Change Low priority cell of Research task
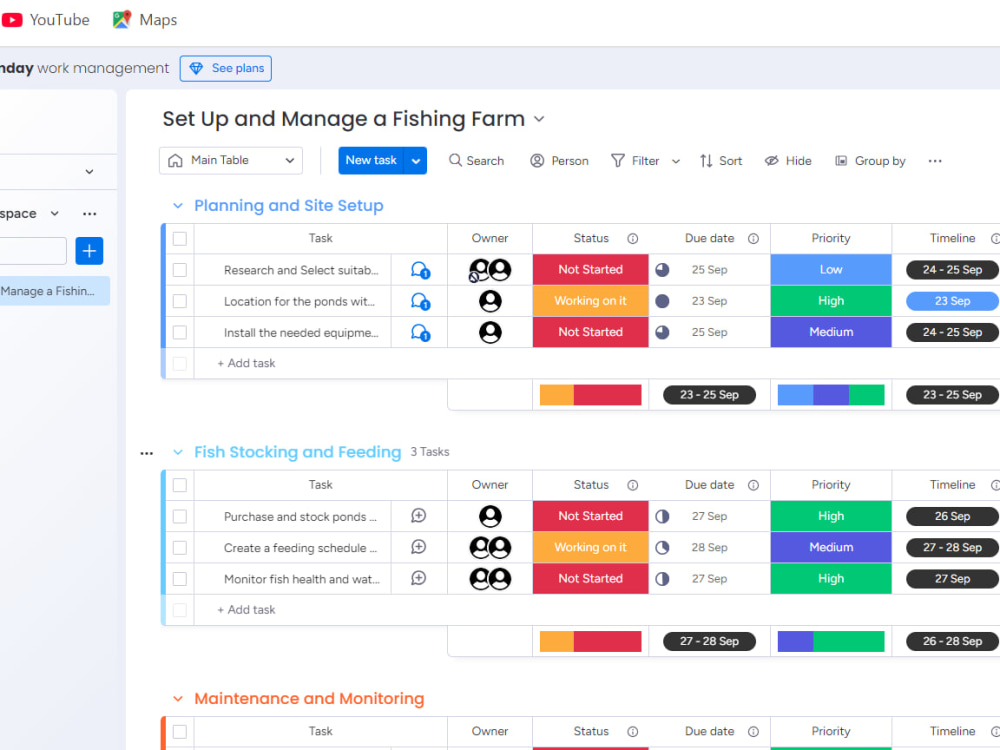Viewport: 1000px width, 750px height. point(831,270)
